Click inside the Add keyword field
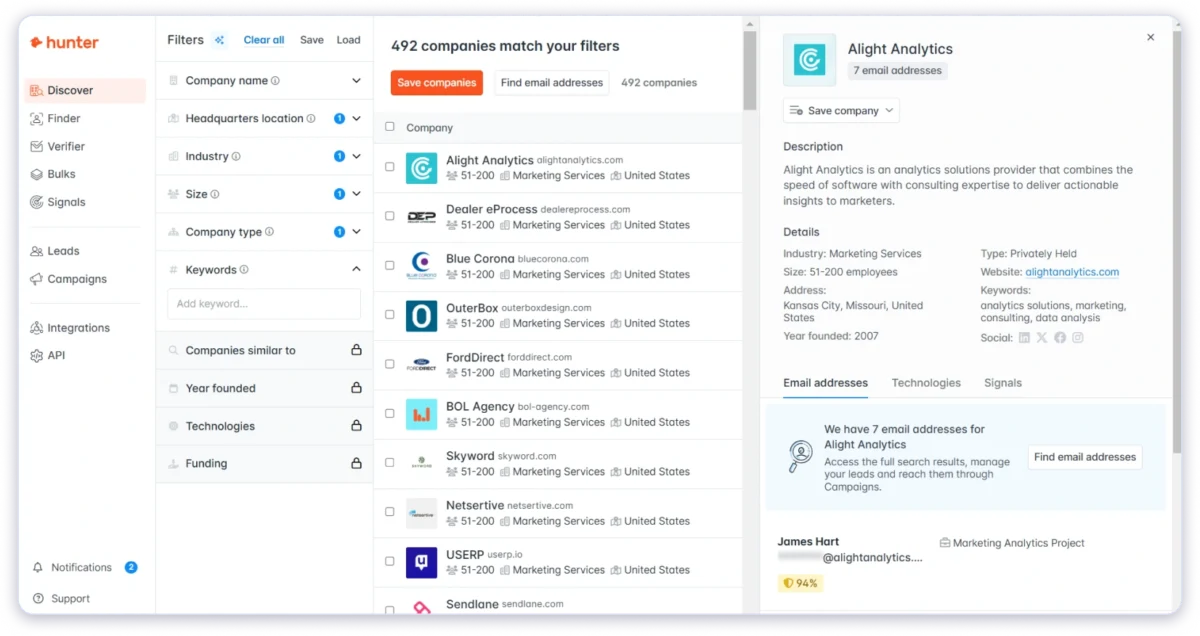Screen dimensions: 1200x636 [263, 303]
